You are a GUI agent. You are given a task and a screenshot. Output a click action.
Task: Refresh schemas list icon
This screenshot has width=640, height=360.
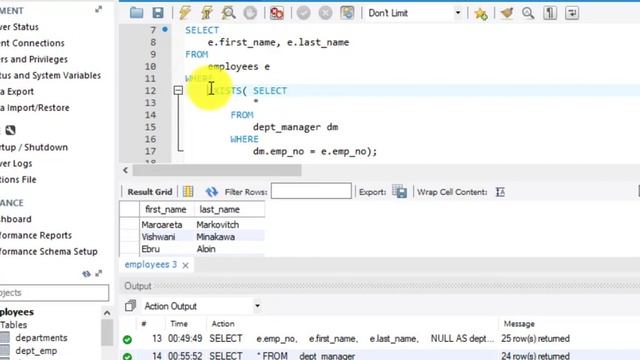[x=86, y=273]
